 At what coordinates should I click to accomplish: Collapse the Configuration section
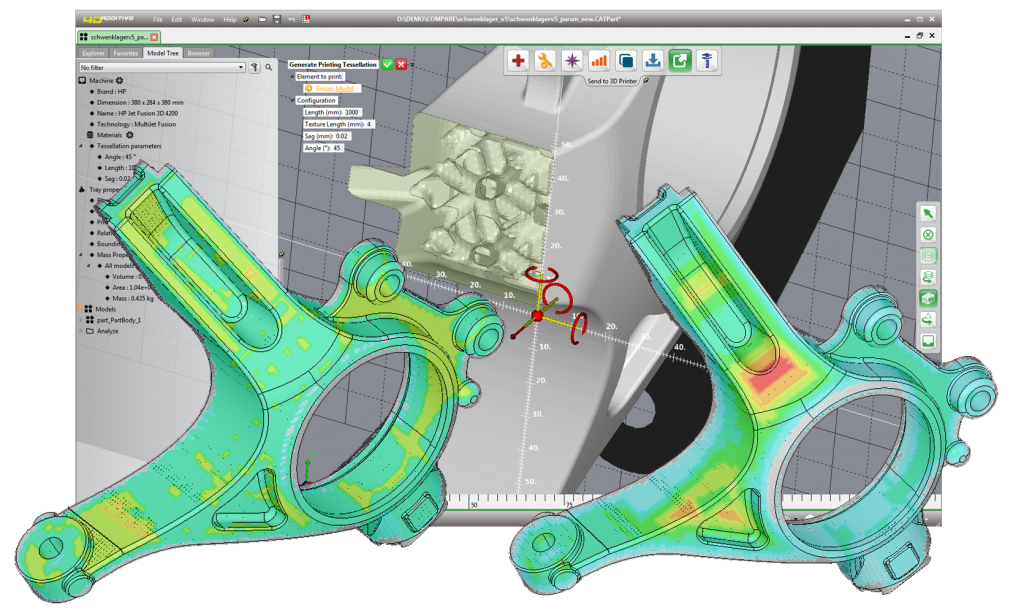[x=292, y=101]
